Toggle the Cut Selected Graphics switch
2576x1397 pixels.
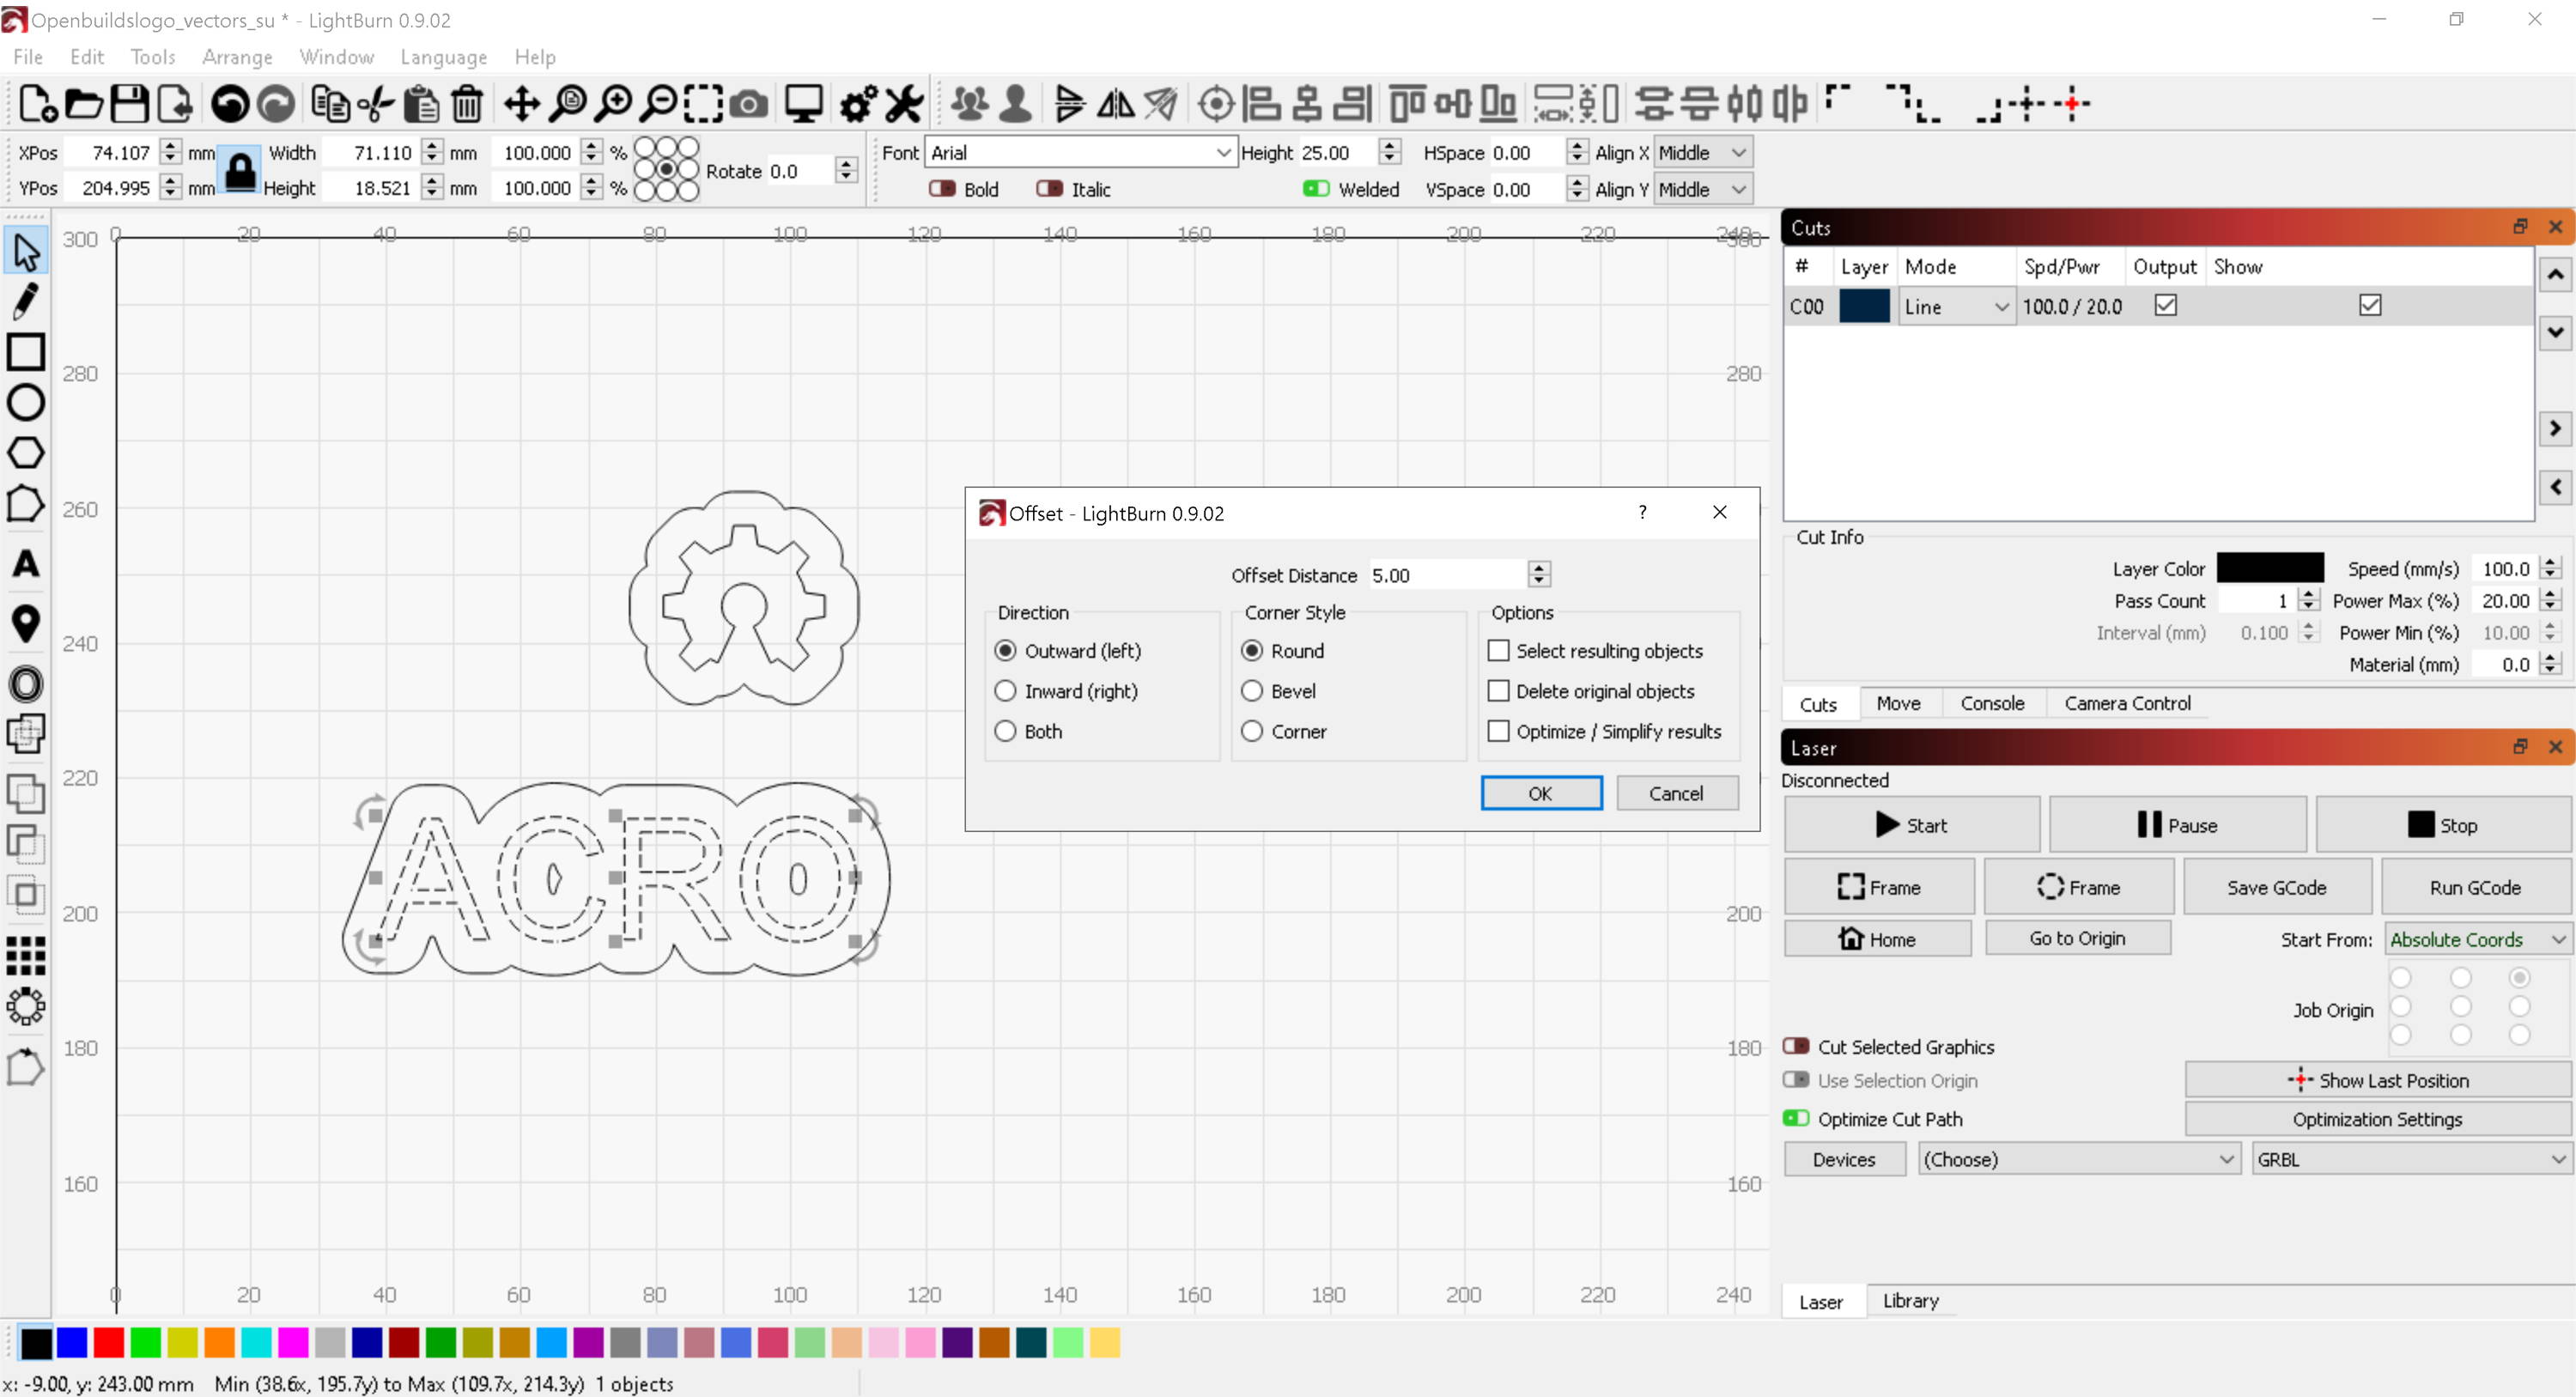pyautogui.click(x=1796, y=1046)
